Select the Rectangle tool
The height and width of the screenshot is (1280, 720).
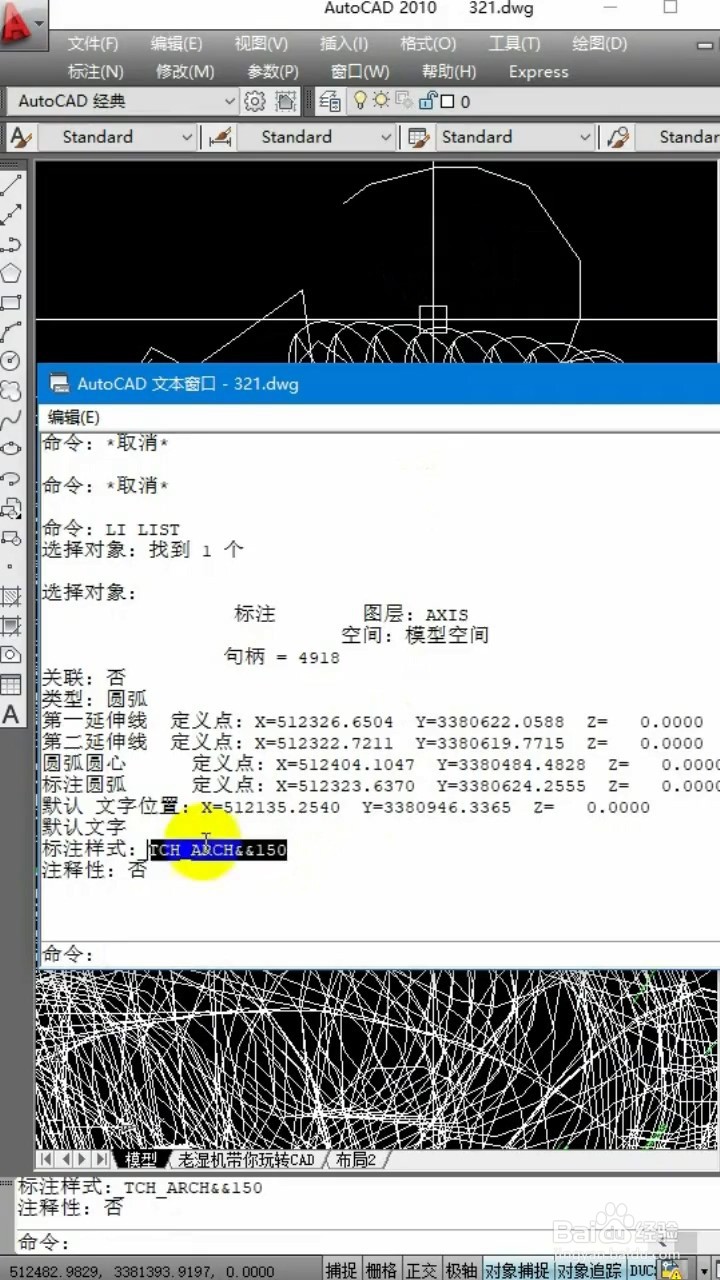[11, 302]
